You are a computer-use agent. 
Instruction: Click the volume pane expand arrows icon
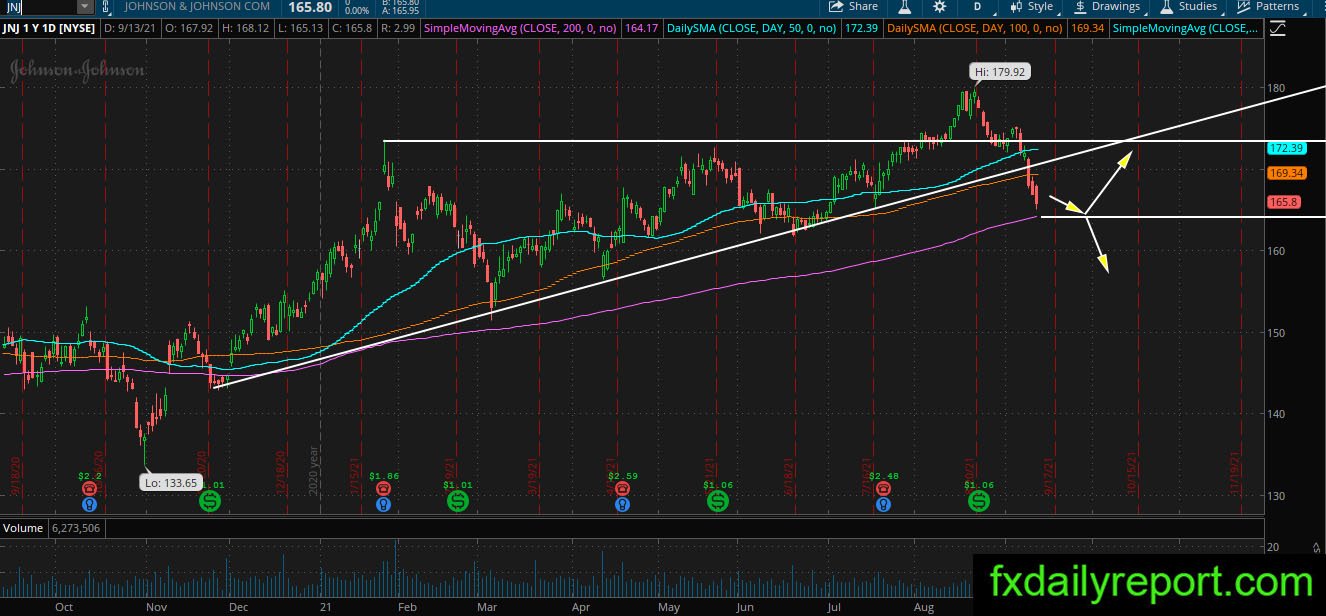click(1315, 546)
